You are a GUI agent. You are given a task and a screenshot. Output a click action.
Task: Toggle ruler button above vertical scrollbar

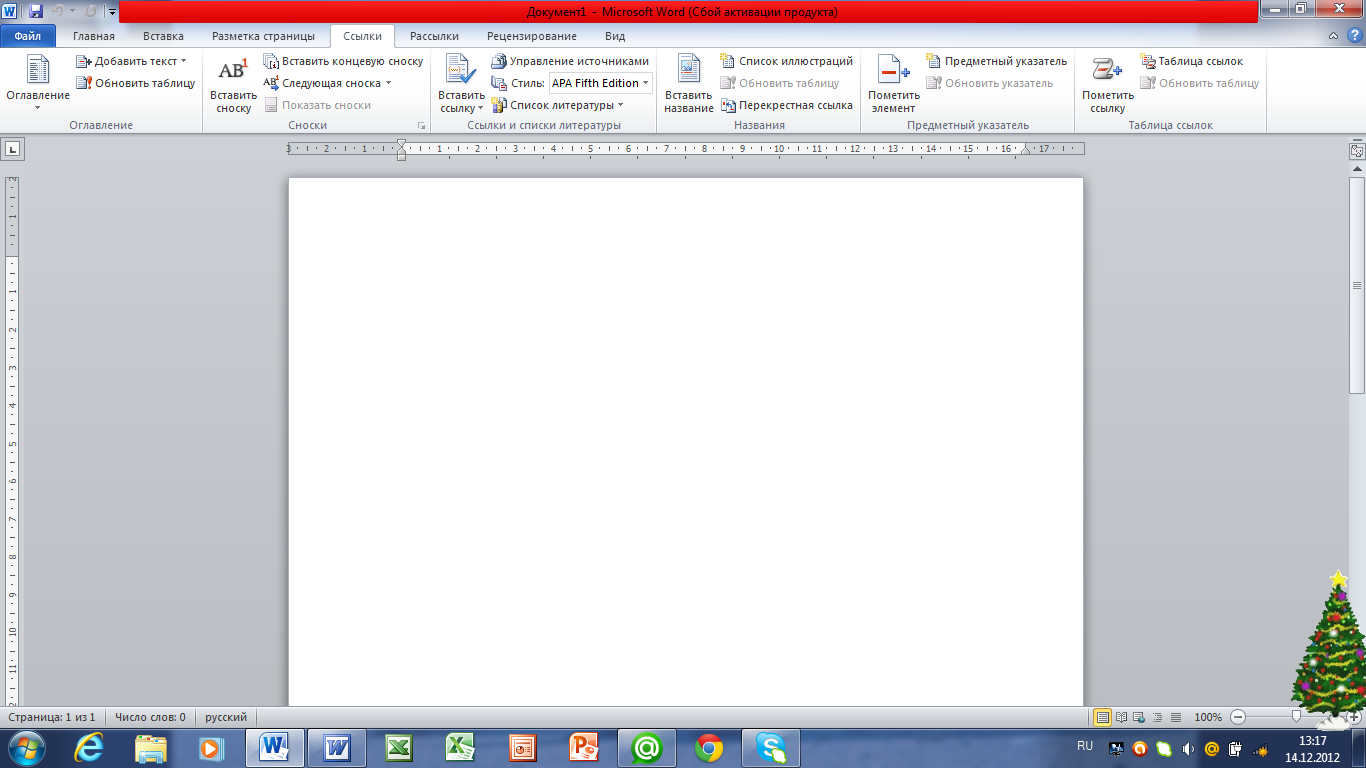(x=1357, y=150)
